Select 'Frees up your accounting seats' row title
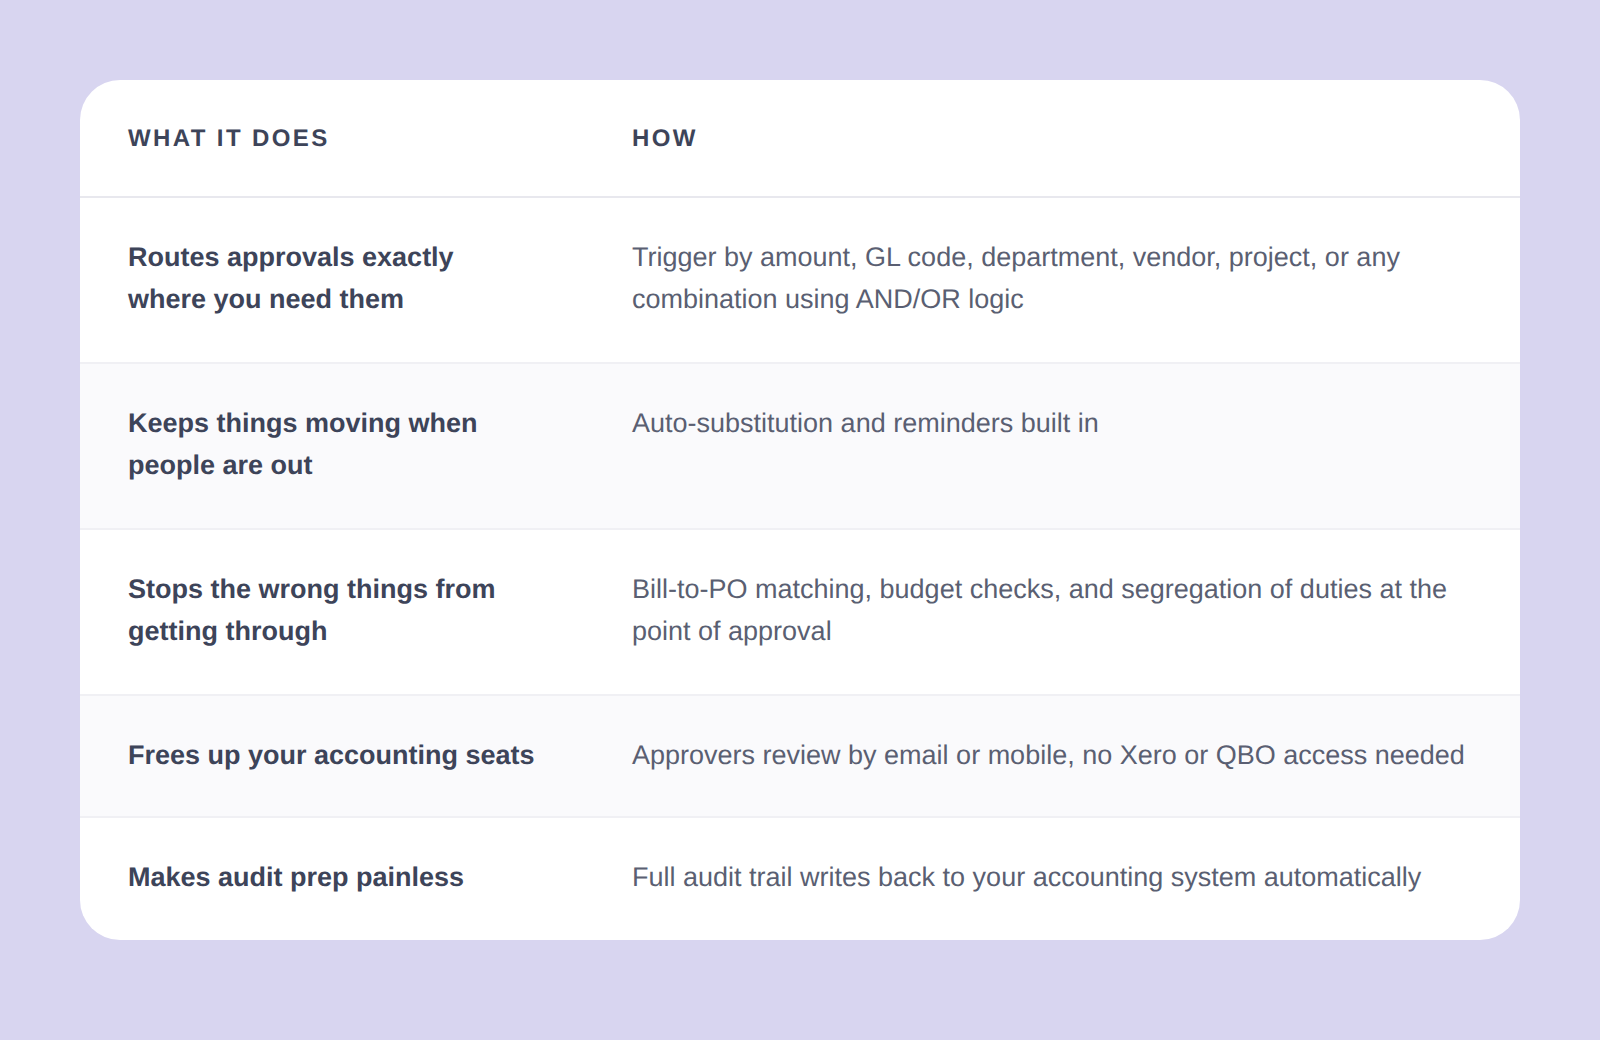The image size is (1600, 1040). pyautogui.click(x=331, y=755)
